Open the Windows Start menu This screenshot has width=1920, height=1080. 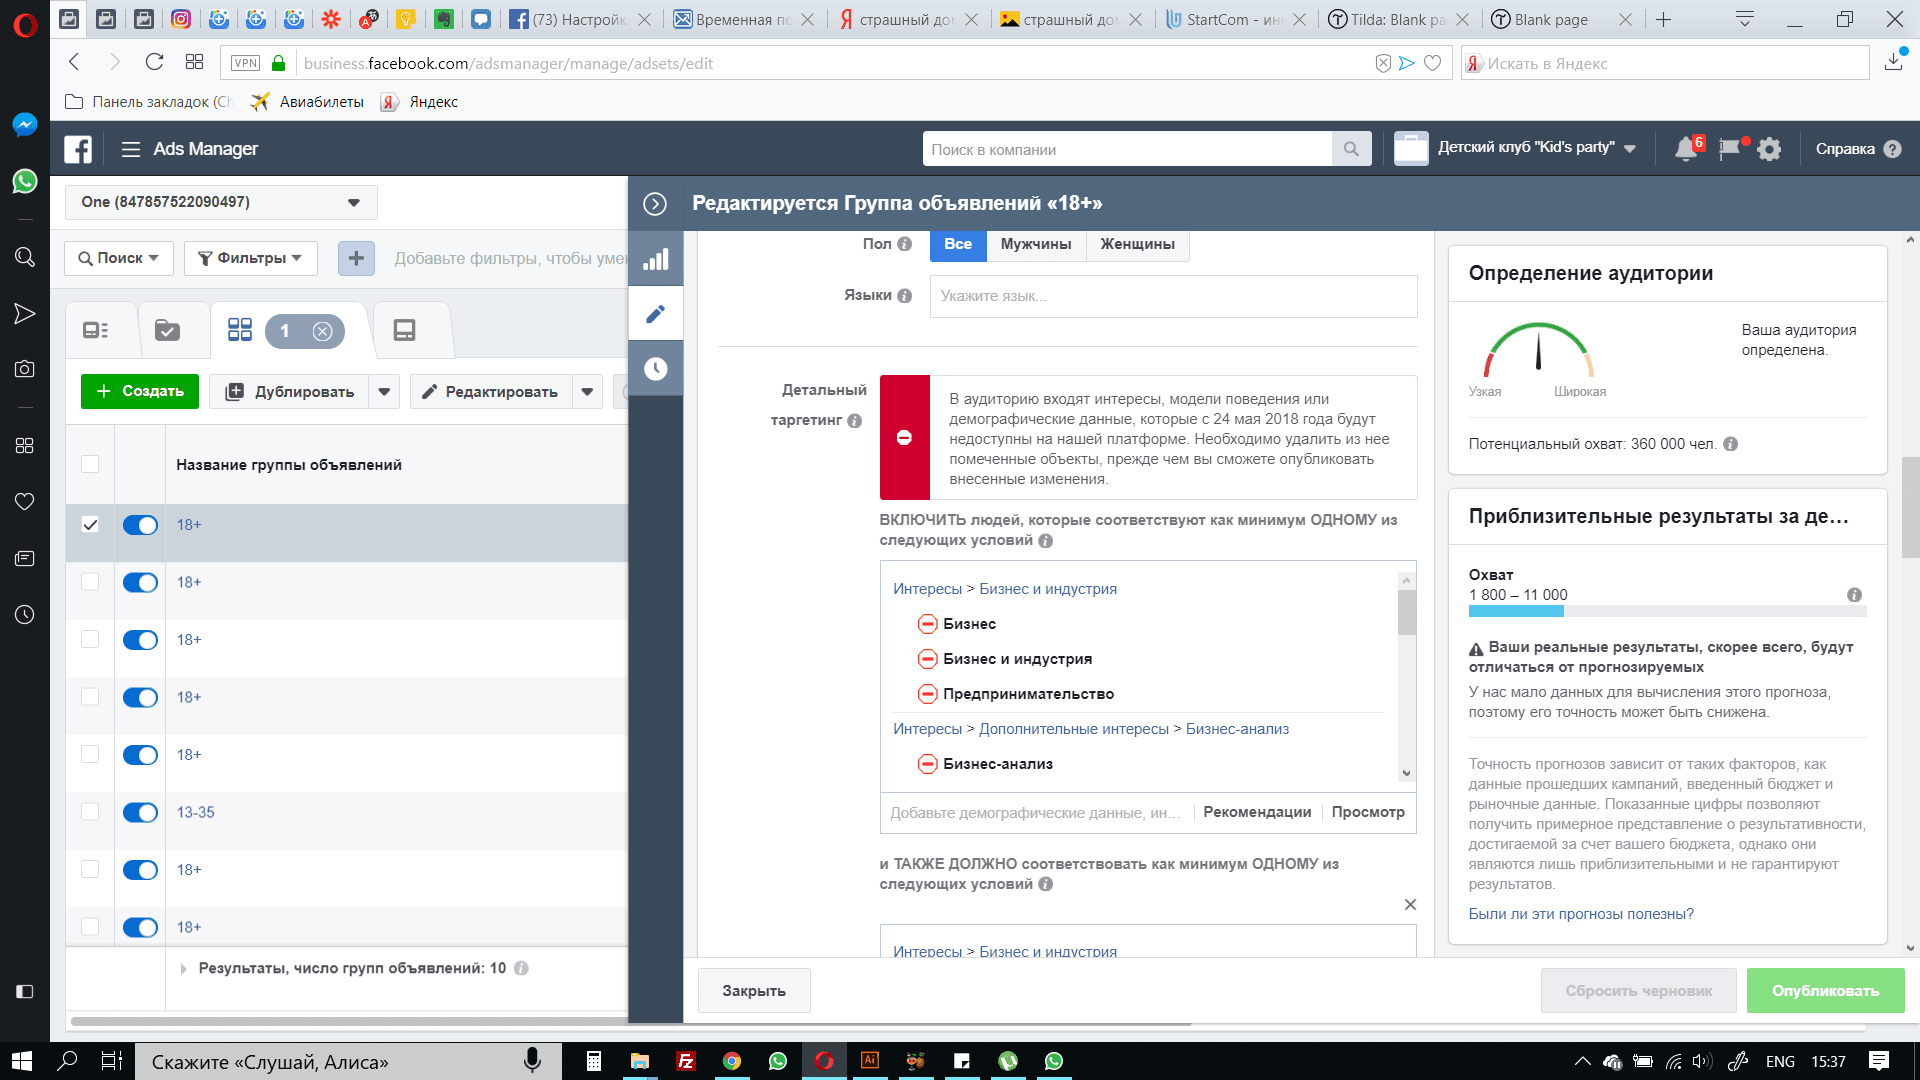point(22,1061)
